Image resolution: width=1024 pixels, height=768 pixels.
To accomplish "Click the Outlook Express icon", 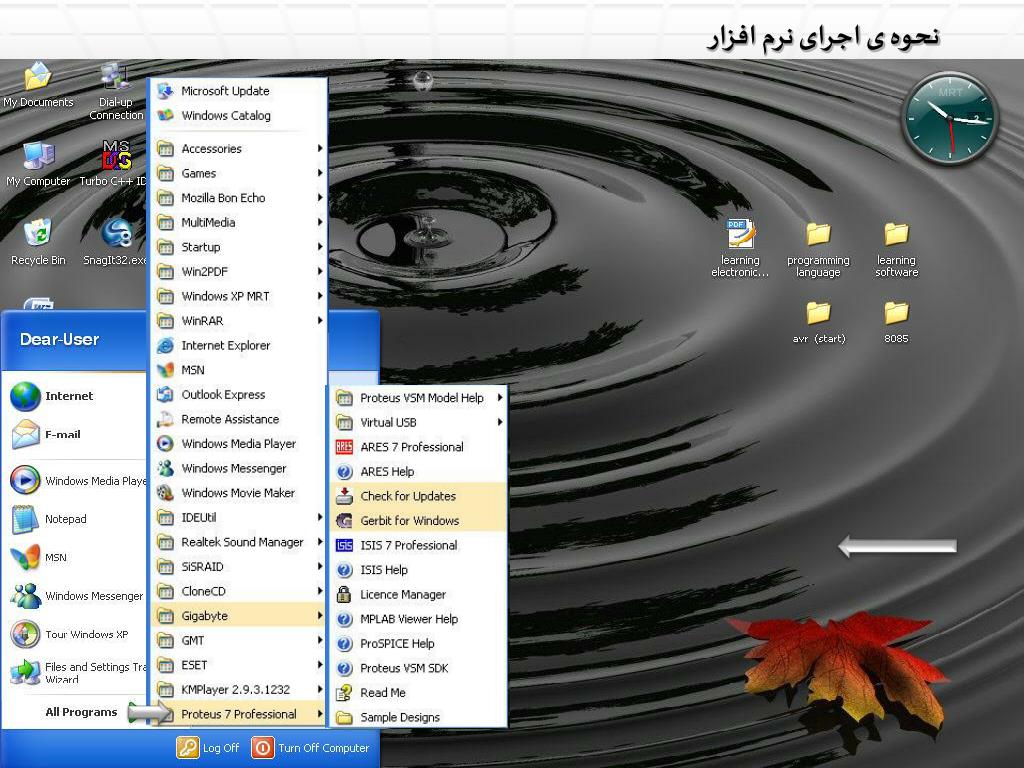I will [166, 394].
